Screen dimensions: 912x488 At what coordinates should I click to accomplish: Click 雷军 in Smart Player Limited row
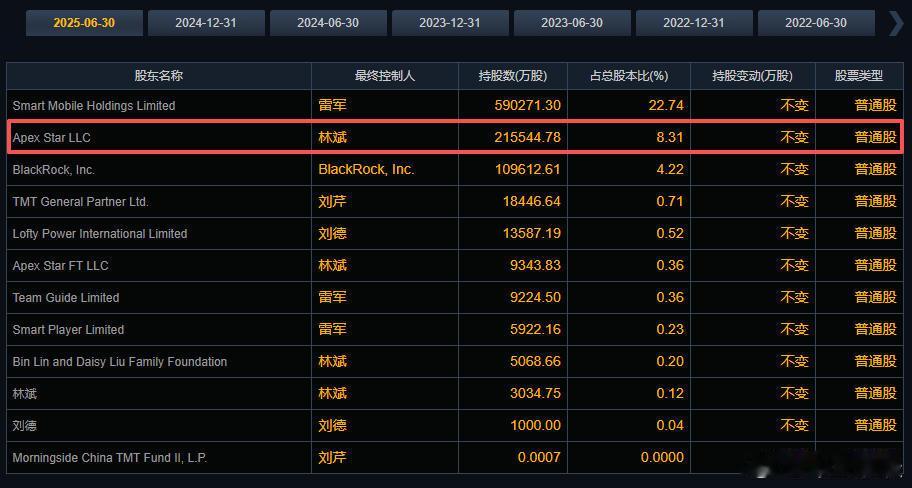[333, 329]
